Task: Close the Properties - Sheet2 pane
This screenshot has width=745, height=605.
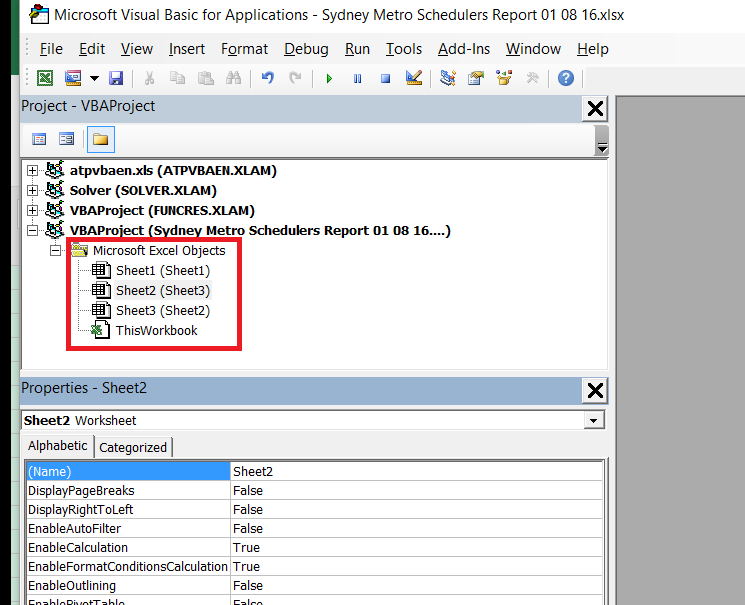Action: point(595,391)
